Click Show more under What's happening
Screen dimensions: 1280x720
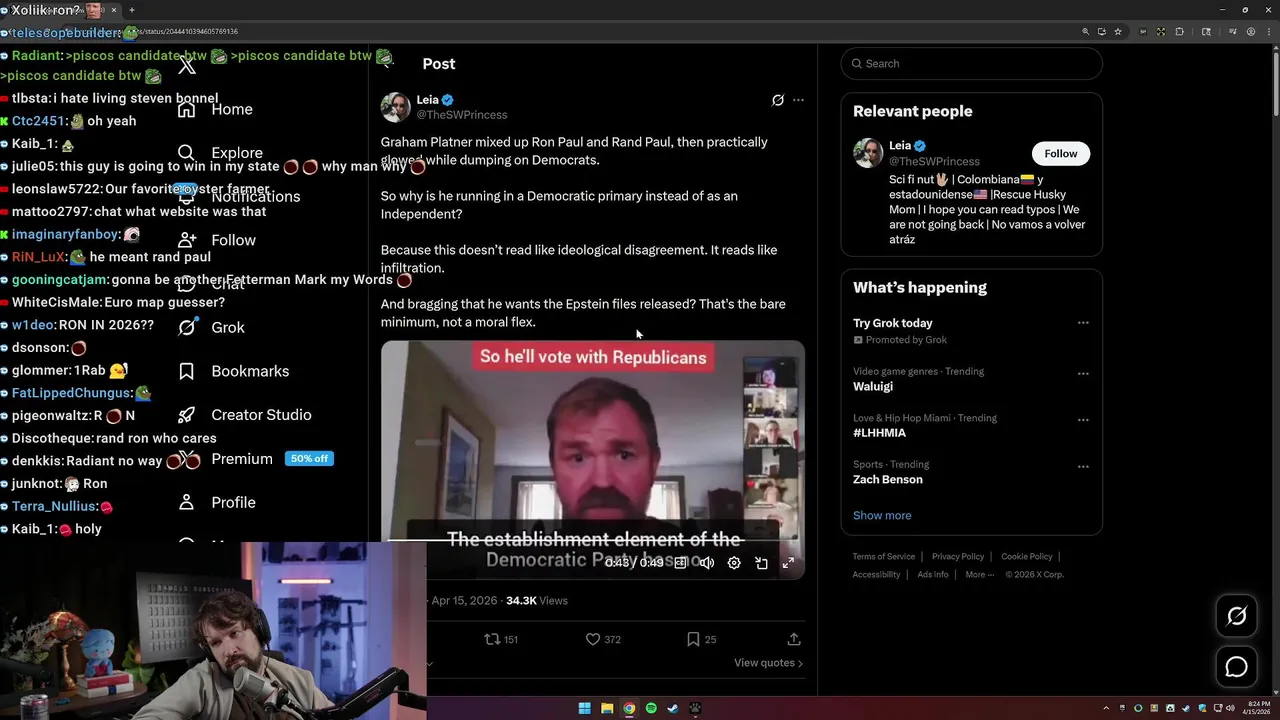(x=882, y=515)
